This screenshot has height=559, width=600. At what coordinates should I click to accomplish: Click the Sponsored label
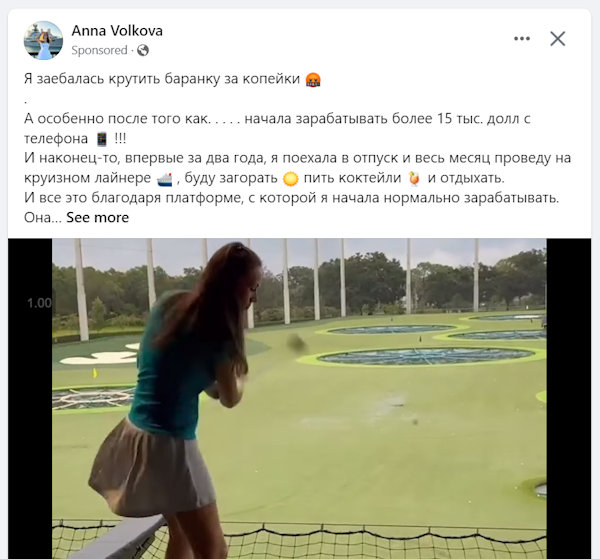[99, 50]
